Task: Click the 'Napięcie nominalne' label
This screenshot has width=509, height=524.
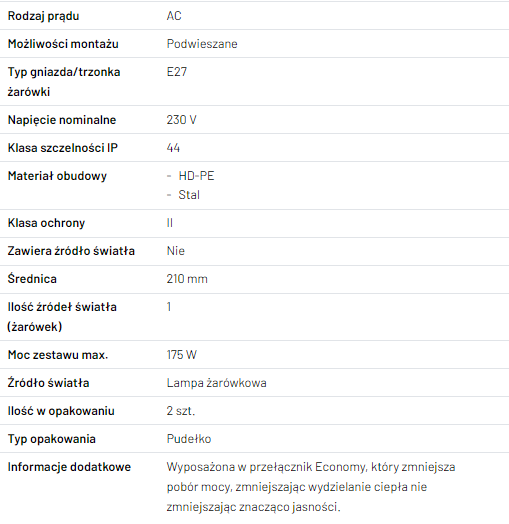Action: pyautogui.click(x=62, y=120)
